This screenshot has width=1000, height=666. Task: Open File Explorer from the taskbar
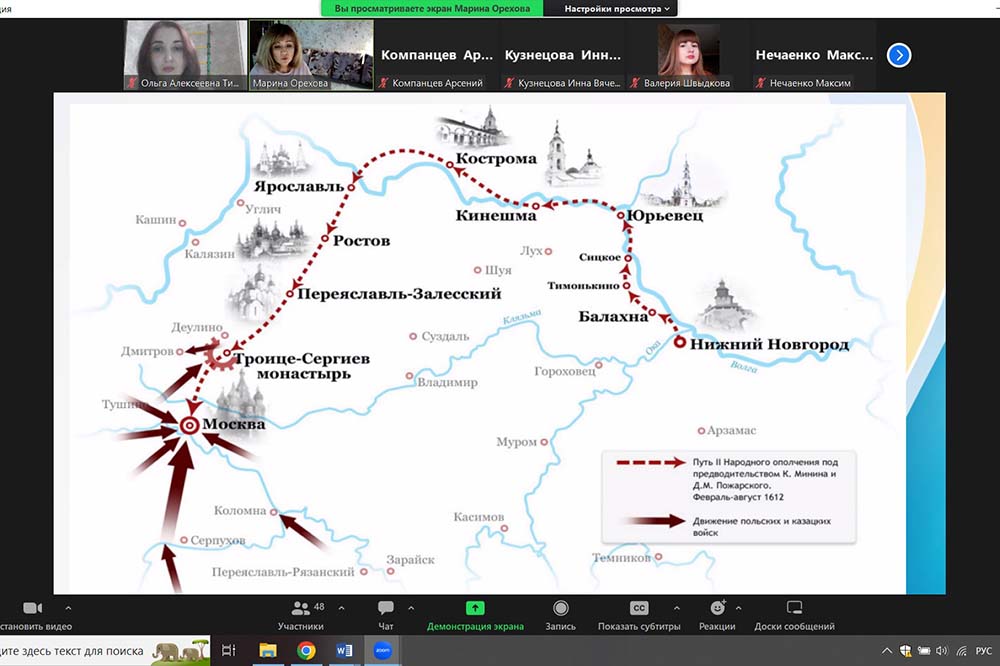(268, 651)
